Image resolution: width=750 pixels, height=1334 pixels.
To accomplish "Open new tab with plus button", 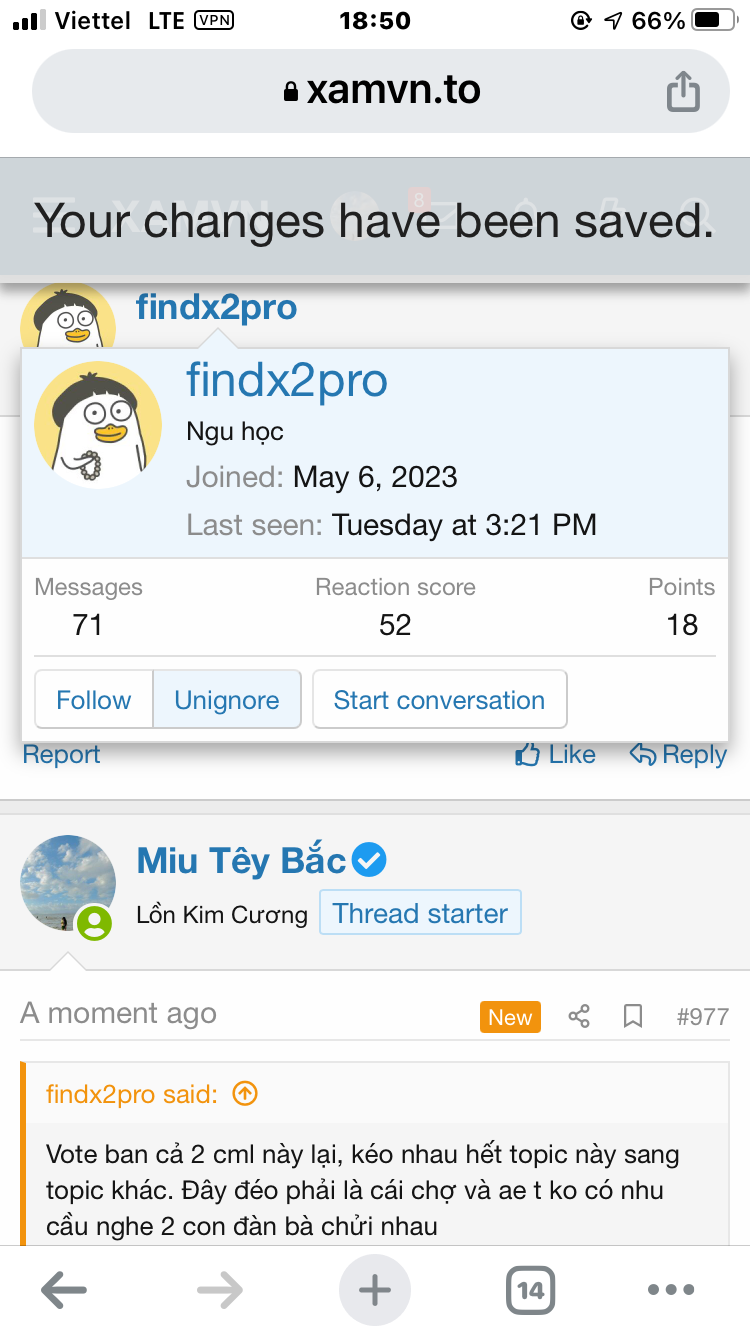I will (x=375, y=1290).
